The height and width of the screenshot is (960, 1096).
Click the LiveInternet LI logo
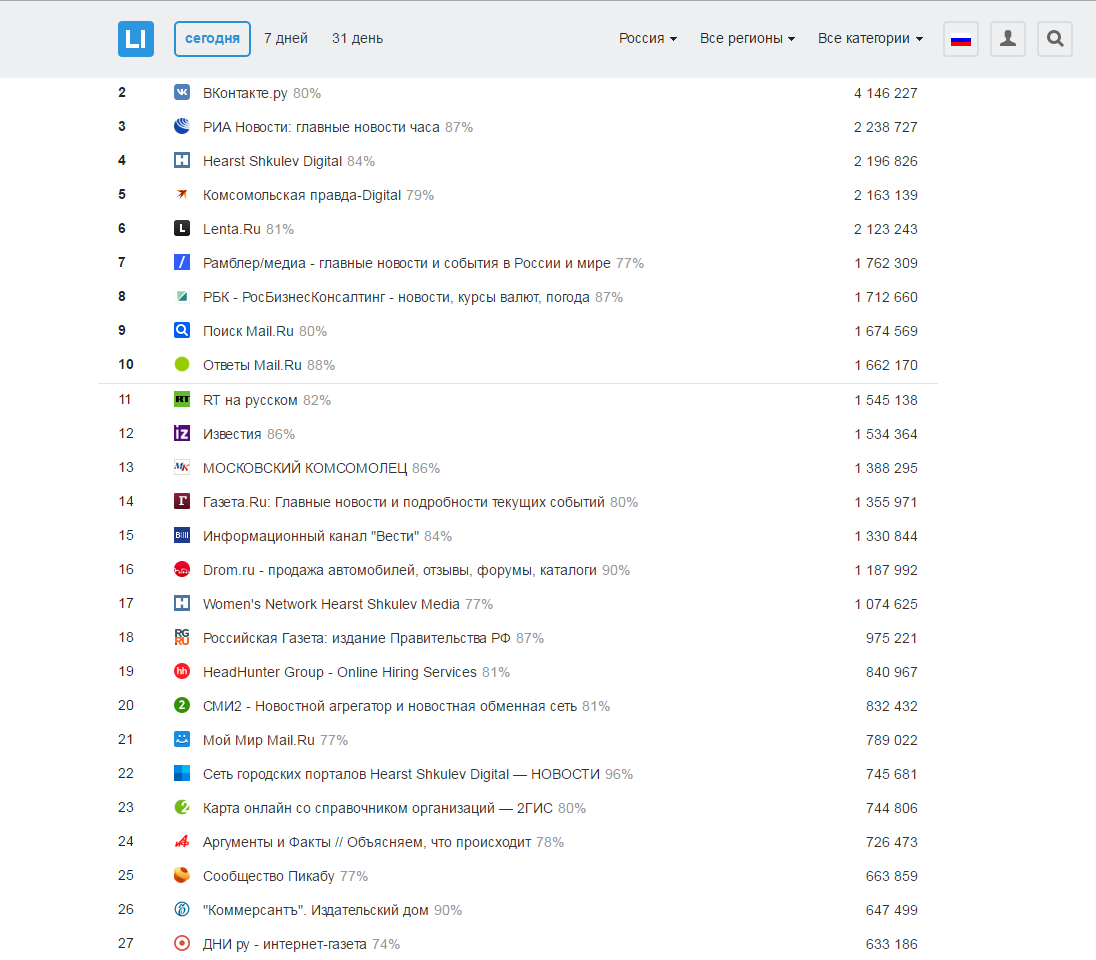136,39
